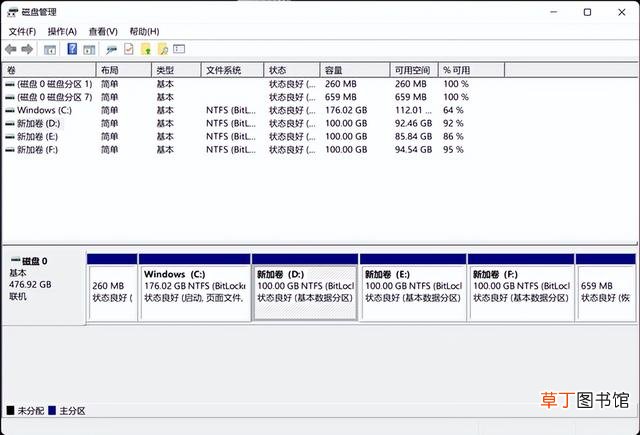Open the 操作(A) menu
This screenshot has height=435, width=640.
point(62,31)
